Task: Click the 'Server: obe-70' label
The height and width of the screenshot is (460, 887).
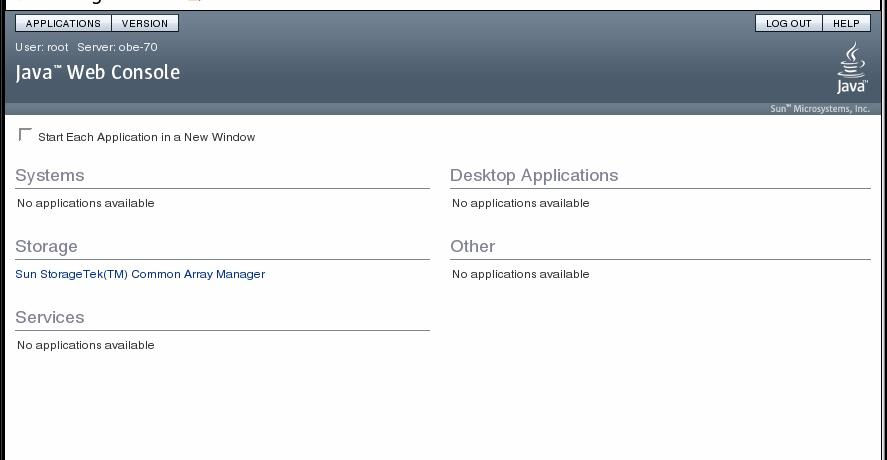Action: click(x=118, y=47)
